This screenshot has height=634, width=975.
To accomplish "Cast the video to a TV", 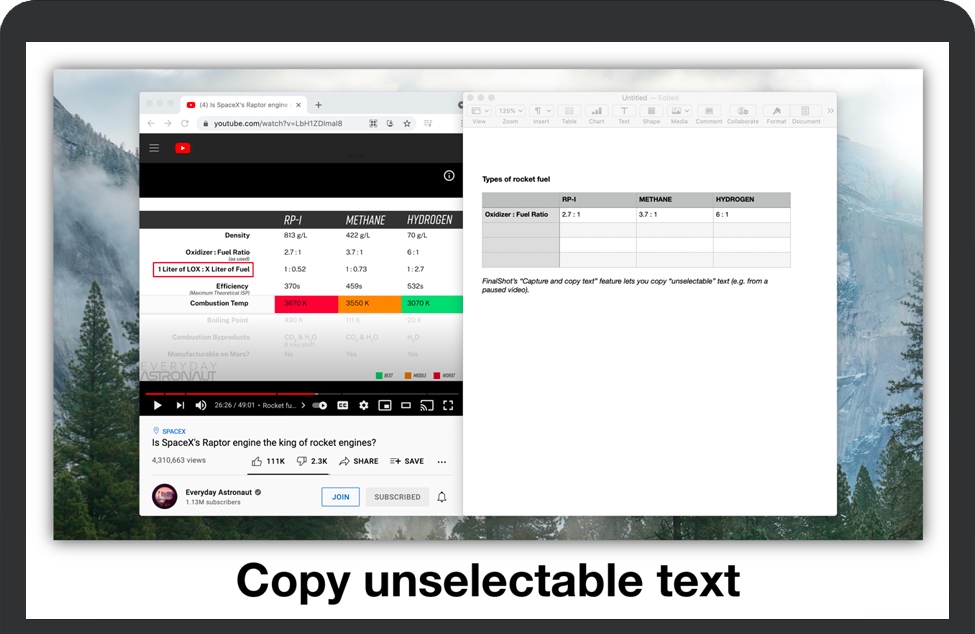I will pos(427,405).
